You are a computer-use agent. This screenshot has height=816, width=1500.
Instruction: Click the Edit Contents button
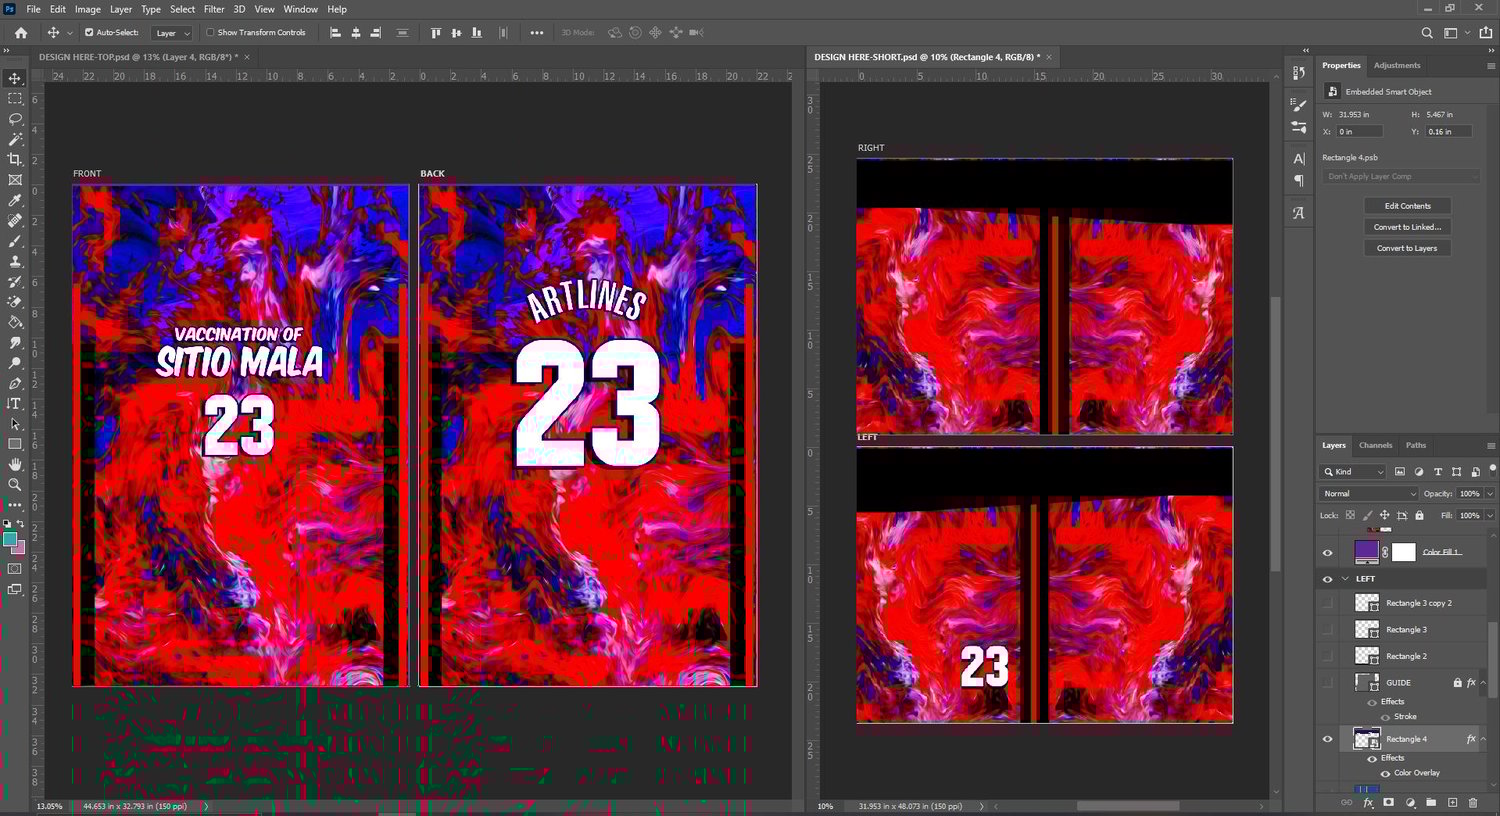[x=1407, y=206]
